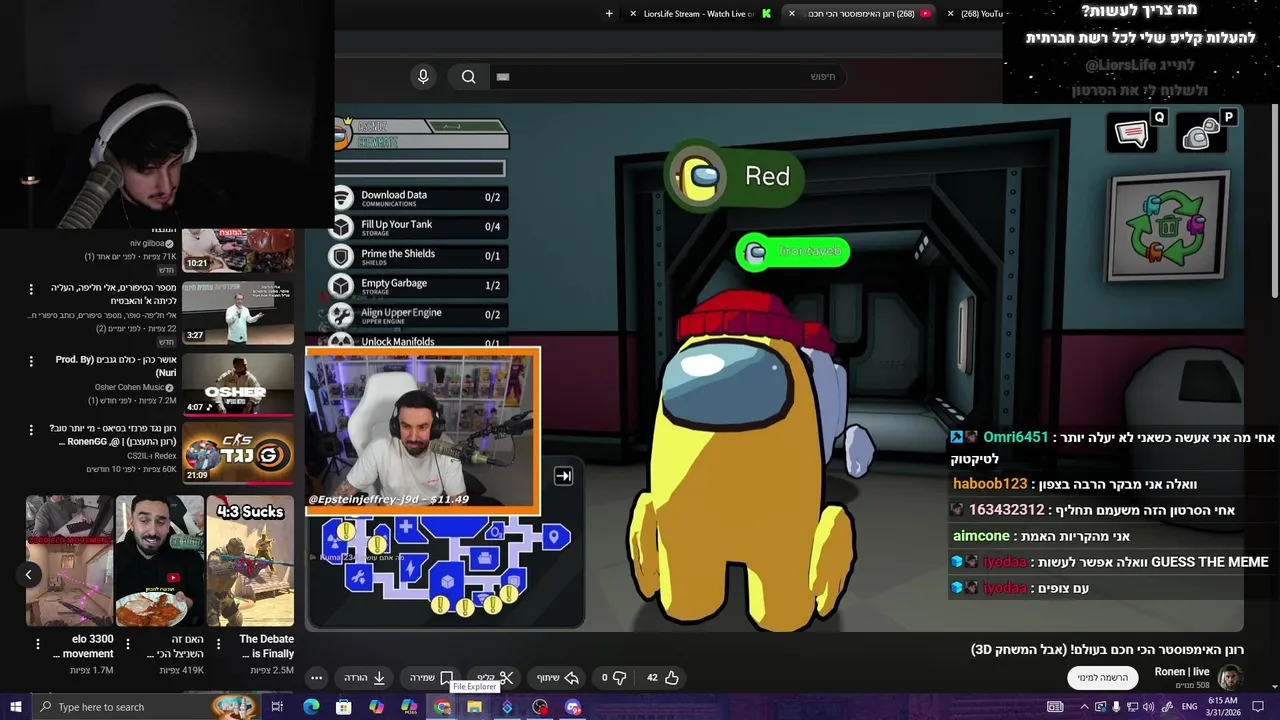Screen dimensions: 1280x720
Task: Click the page vertical scrollbar
Action: point(1274,200)
